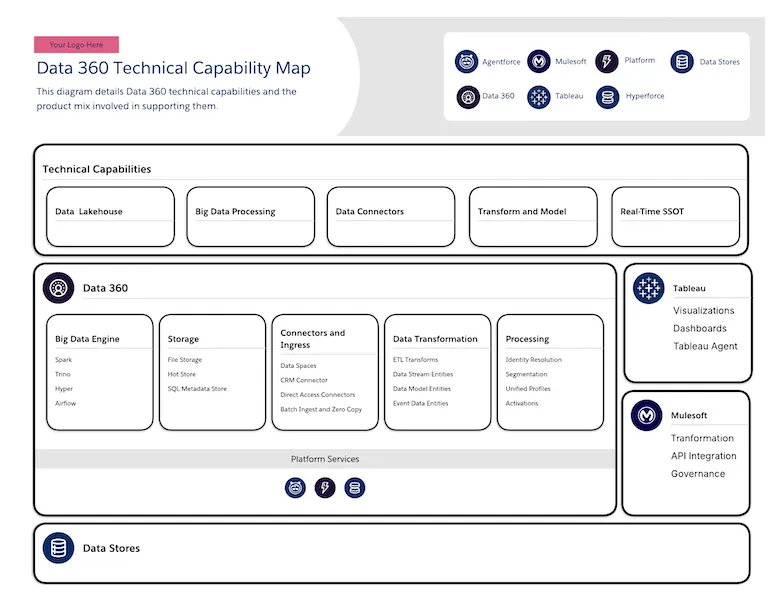
Task: Click Tranformation in Mulesoft panel
Action: pos(702,438)
